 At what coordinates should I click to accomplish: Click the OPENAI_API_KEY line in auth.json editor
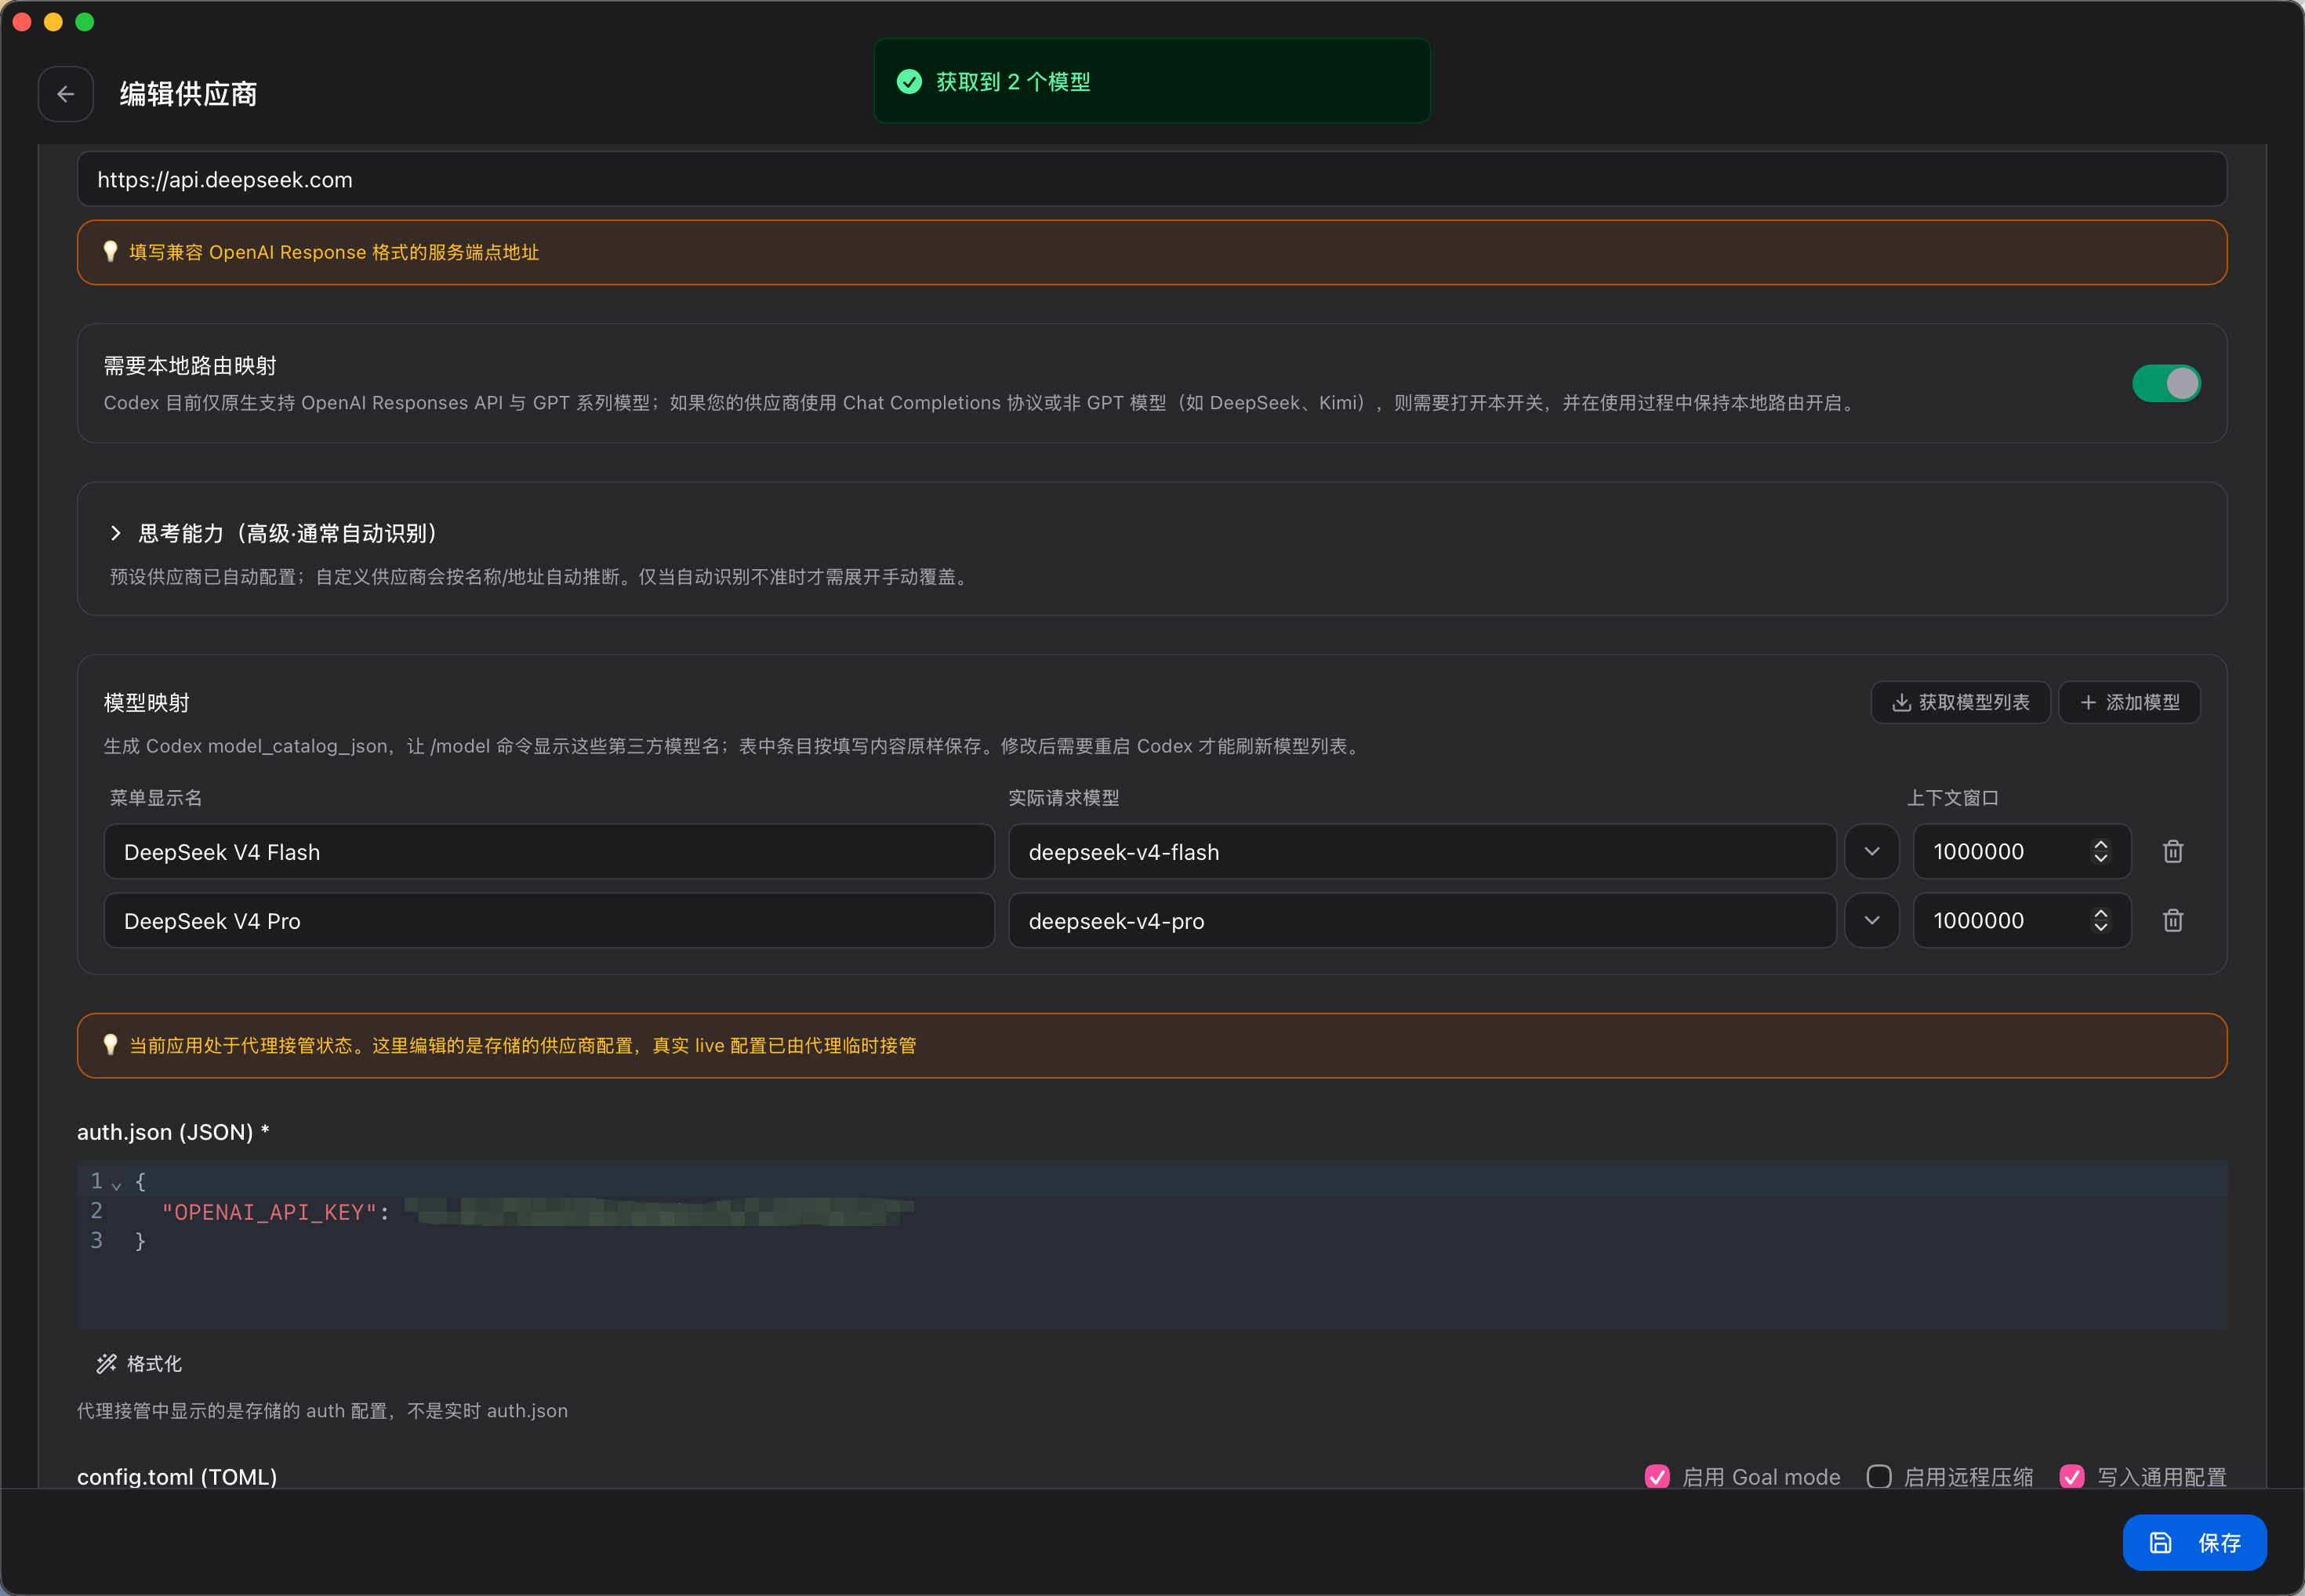(1152, 1212)
